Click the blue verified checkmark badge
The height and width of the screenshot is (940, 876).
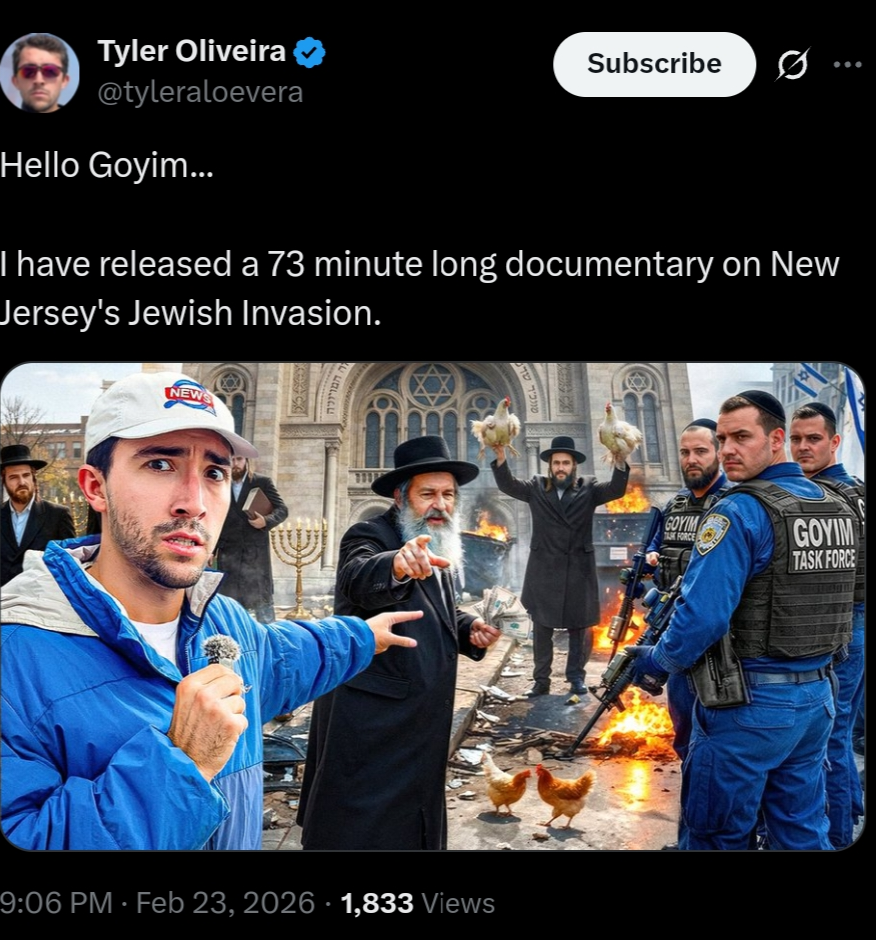(x=309, y=52)
